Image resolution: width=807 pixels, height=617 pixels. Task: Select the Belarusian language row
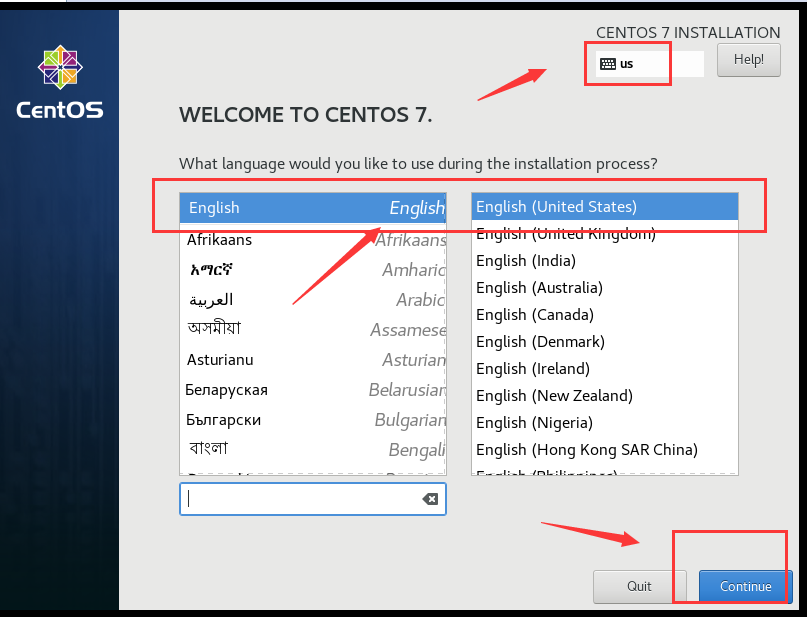tap(313, 390)
